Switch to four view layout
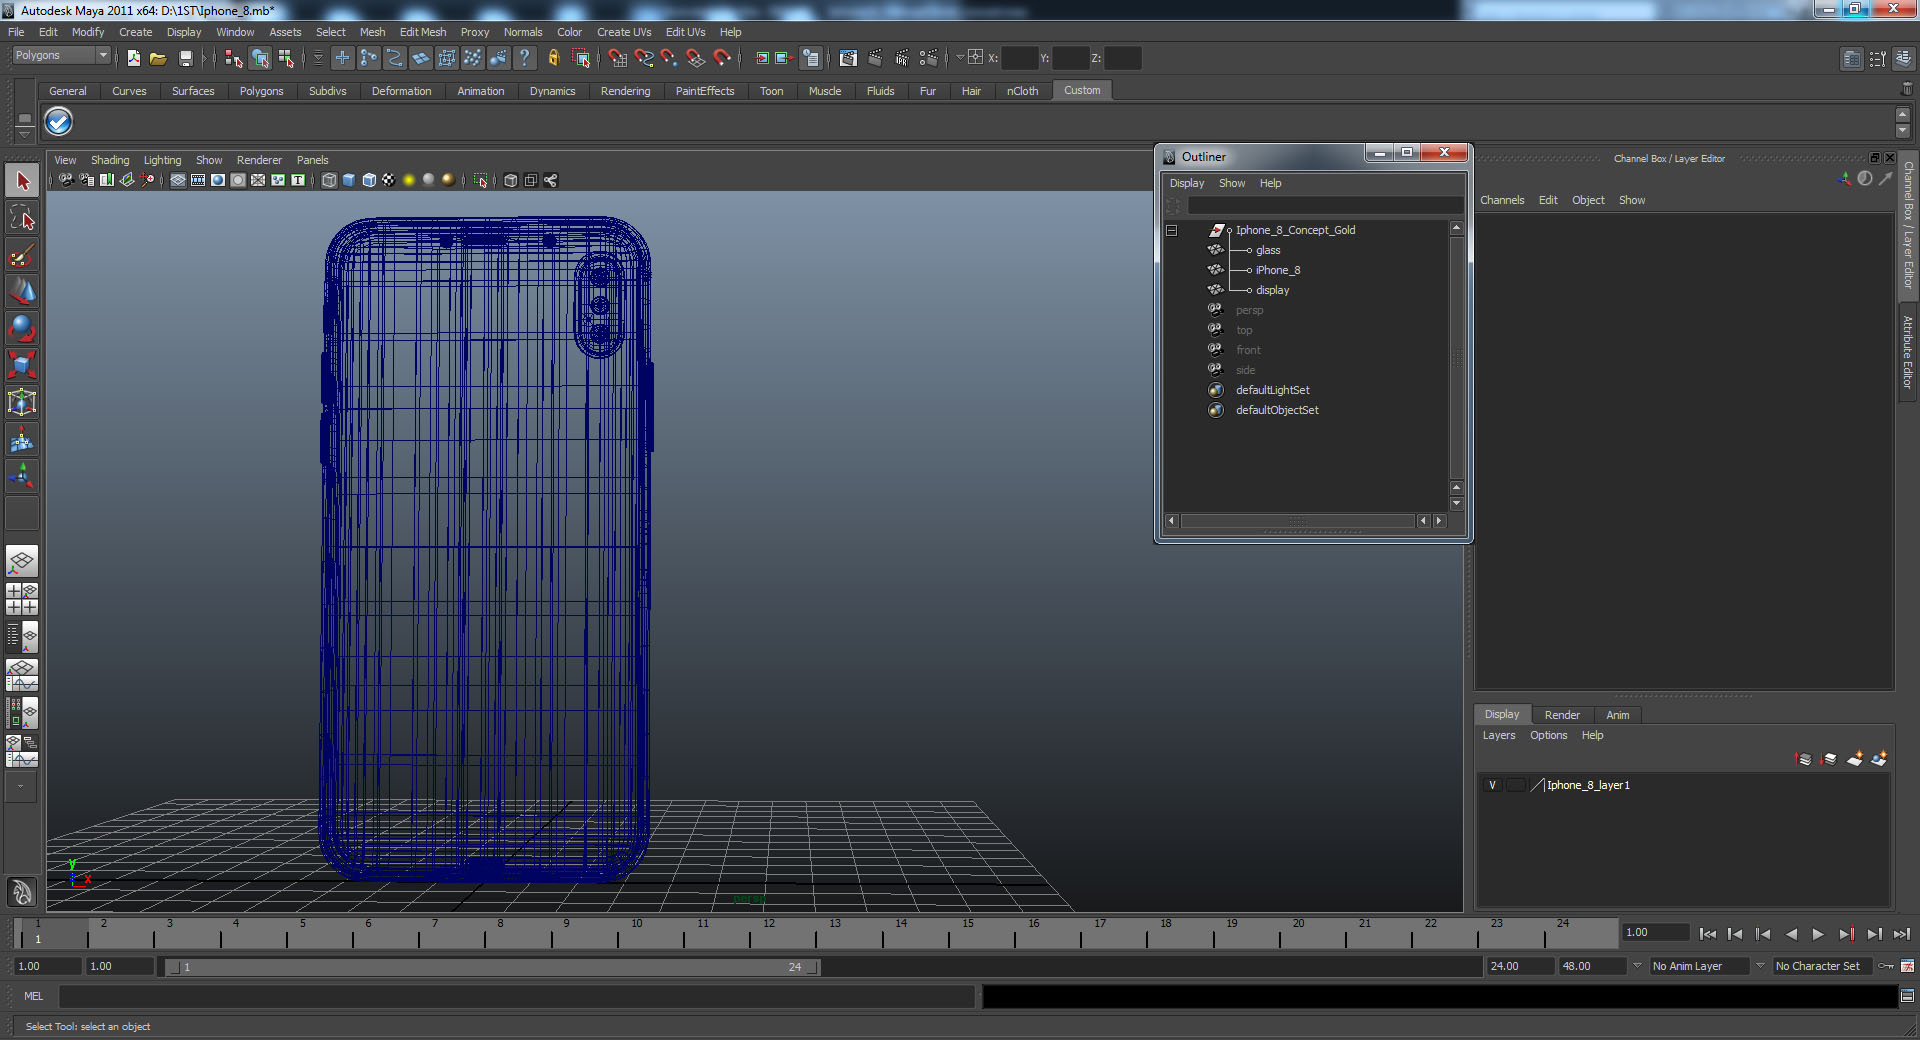This screenshot has height=1040, width=1920. 22,598
